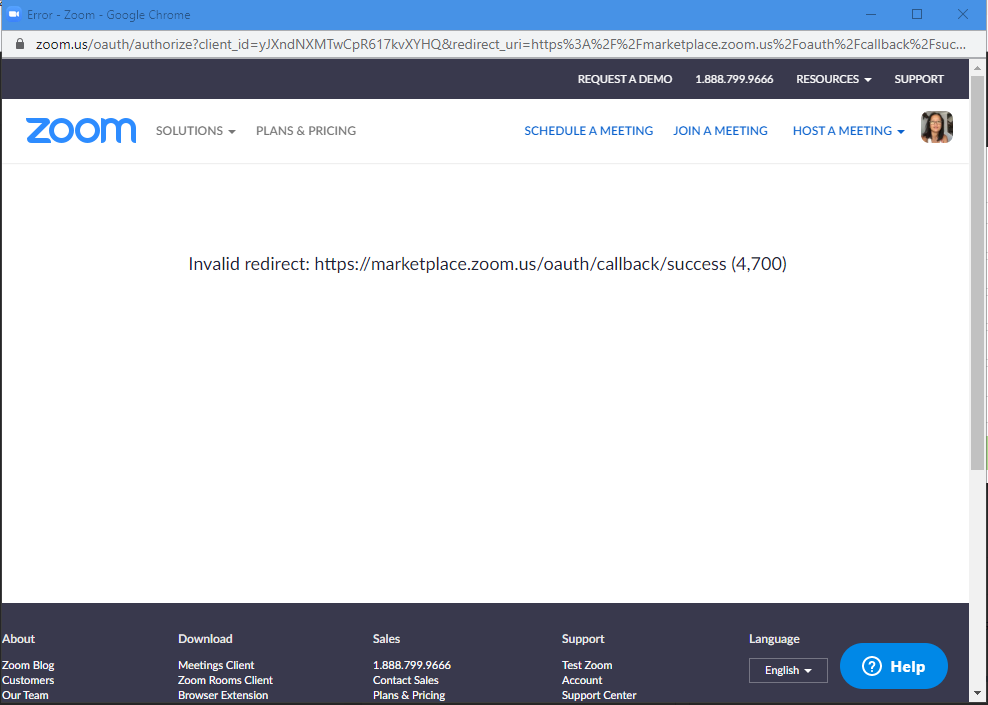Expand the Host a Meeting dropdown
Screen dimensions: 988x705
[848, 130]
